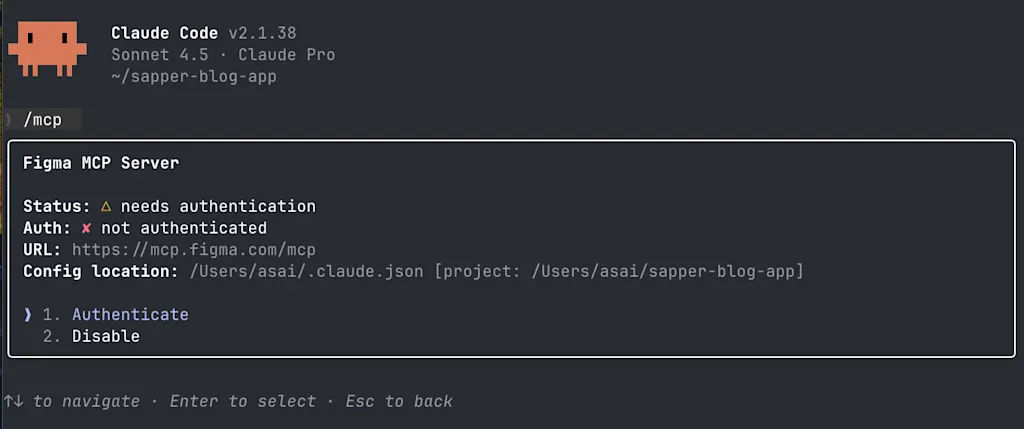The image size is (1024, 429).
Task: Open the https://mcp.figma.com/mcp URL
Action: (x=194, y=250)
